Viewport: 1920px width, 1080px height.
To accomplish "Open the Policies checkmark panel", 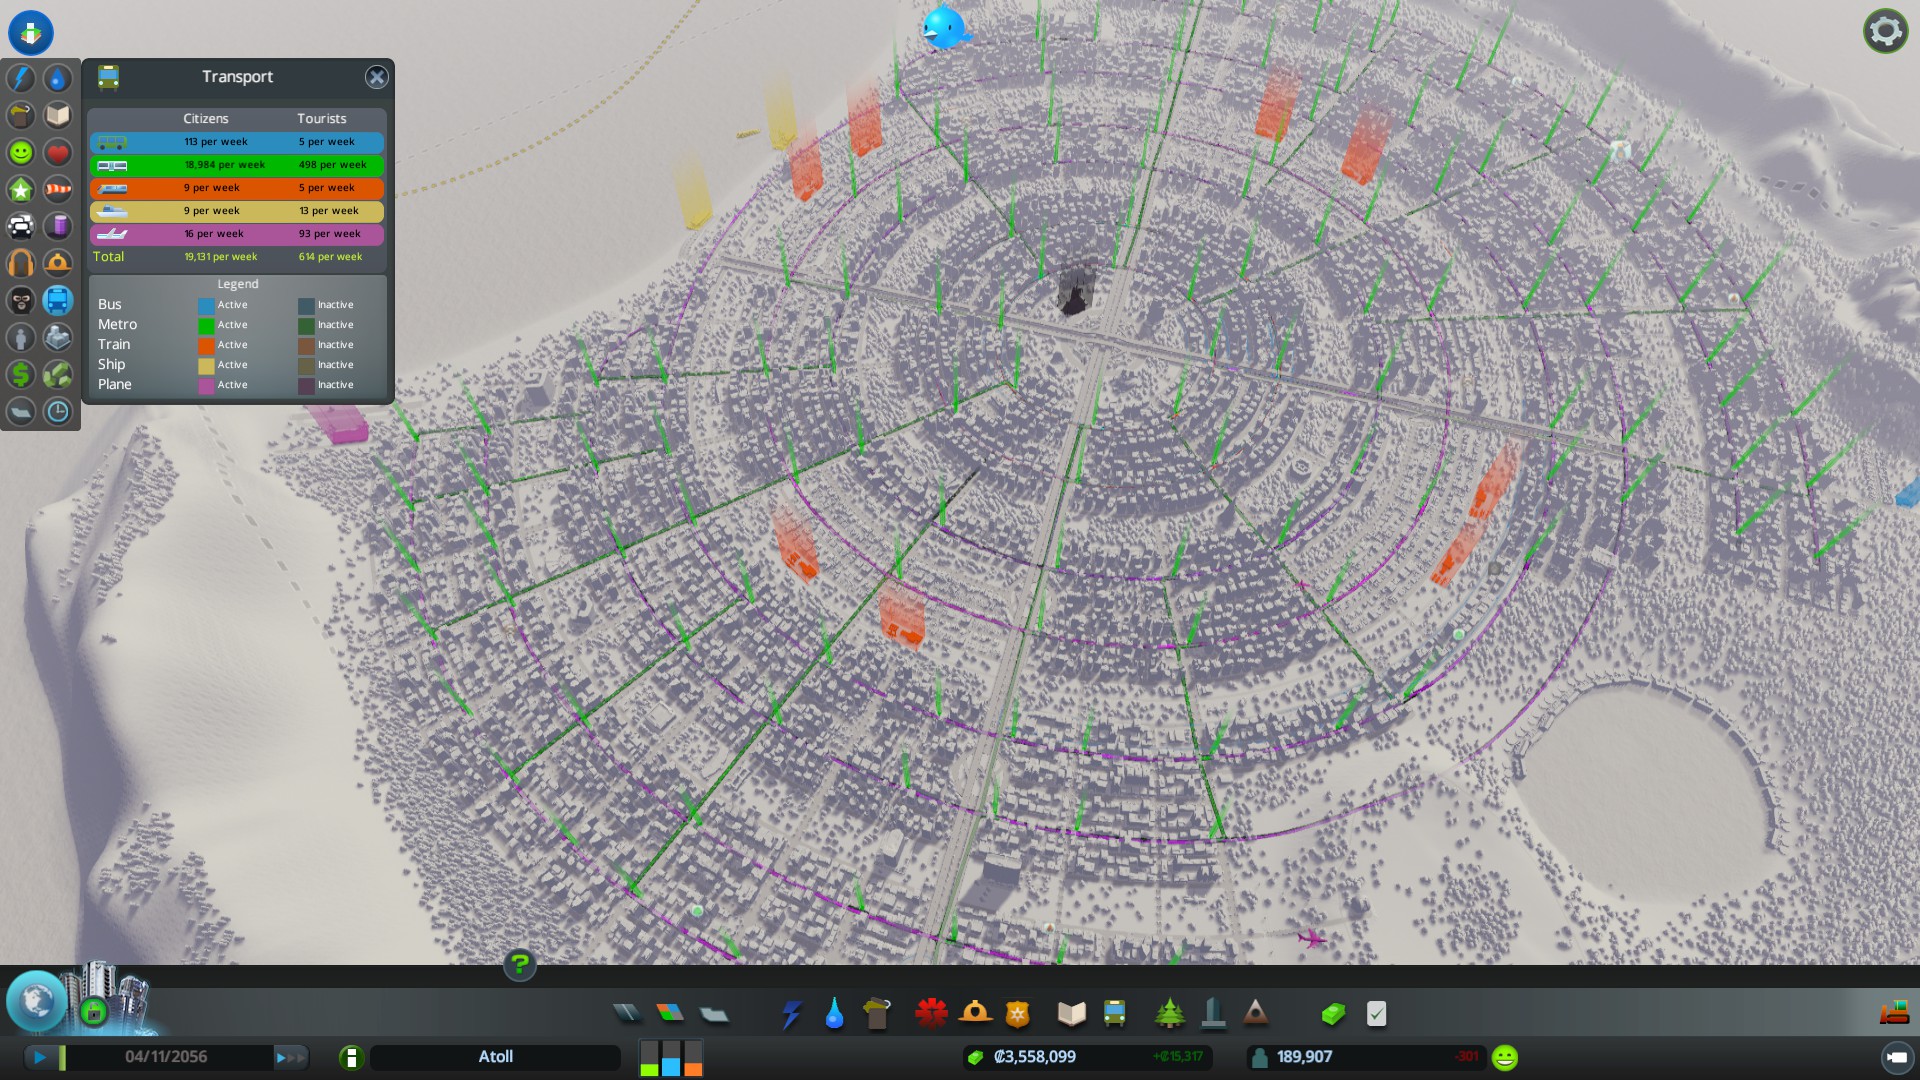I will tap(1376, 1014).
